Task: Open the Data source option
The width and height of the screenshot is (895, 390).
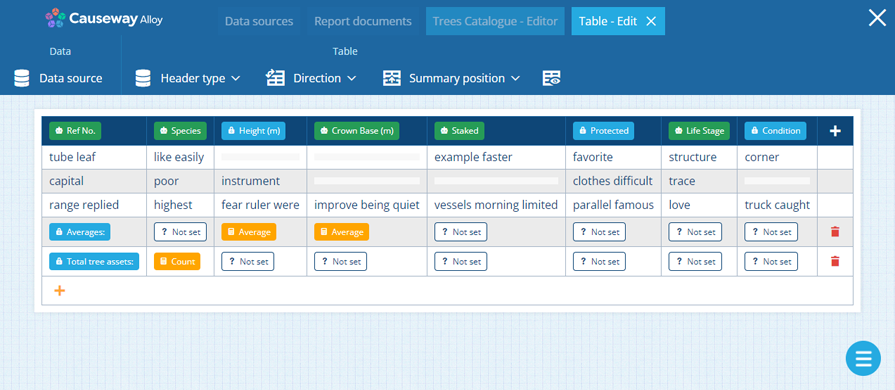Action: pos(58,78)
